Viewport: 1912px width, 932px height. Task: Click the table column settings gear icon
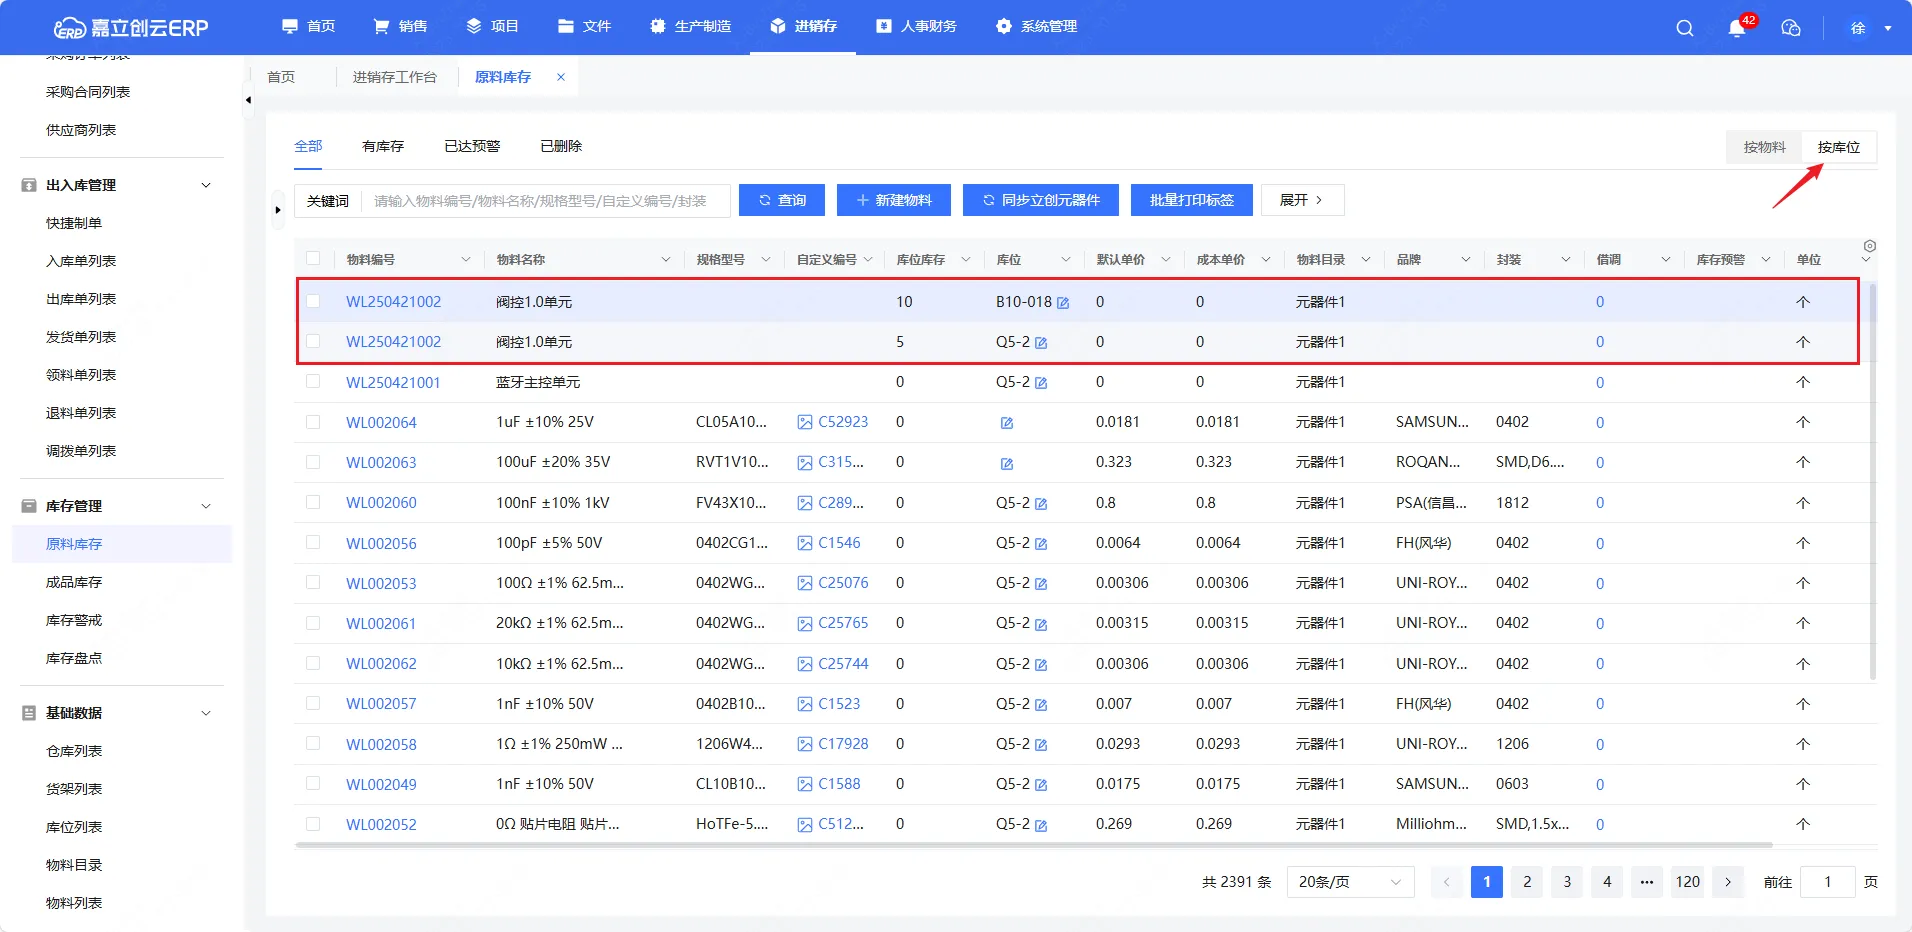[1869, 246]
